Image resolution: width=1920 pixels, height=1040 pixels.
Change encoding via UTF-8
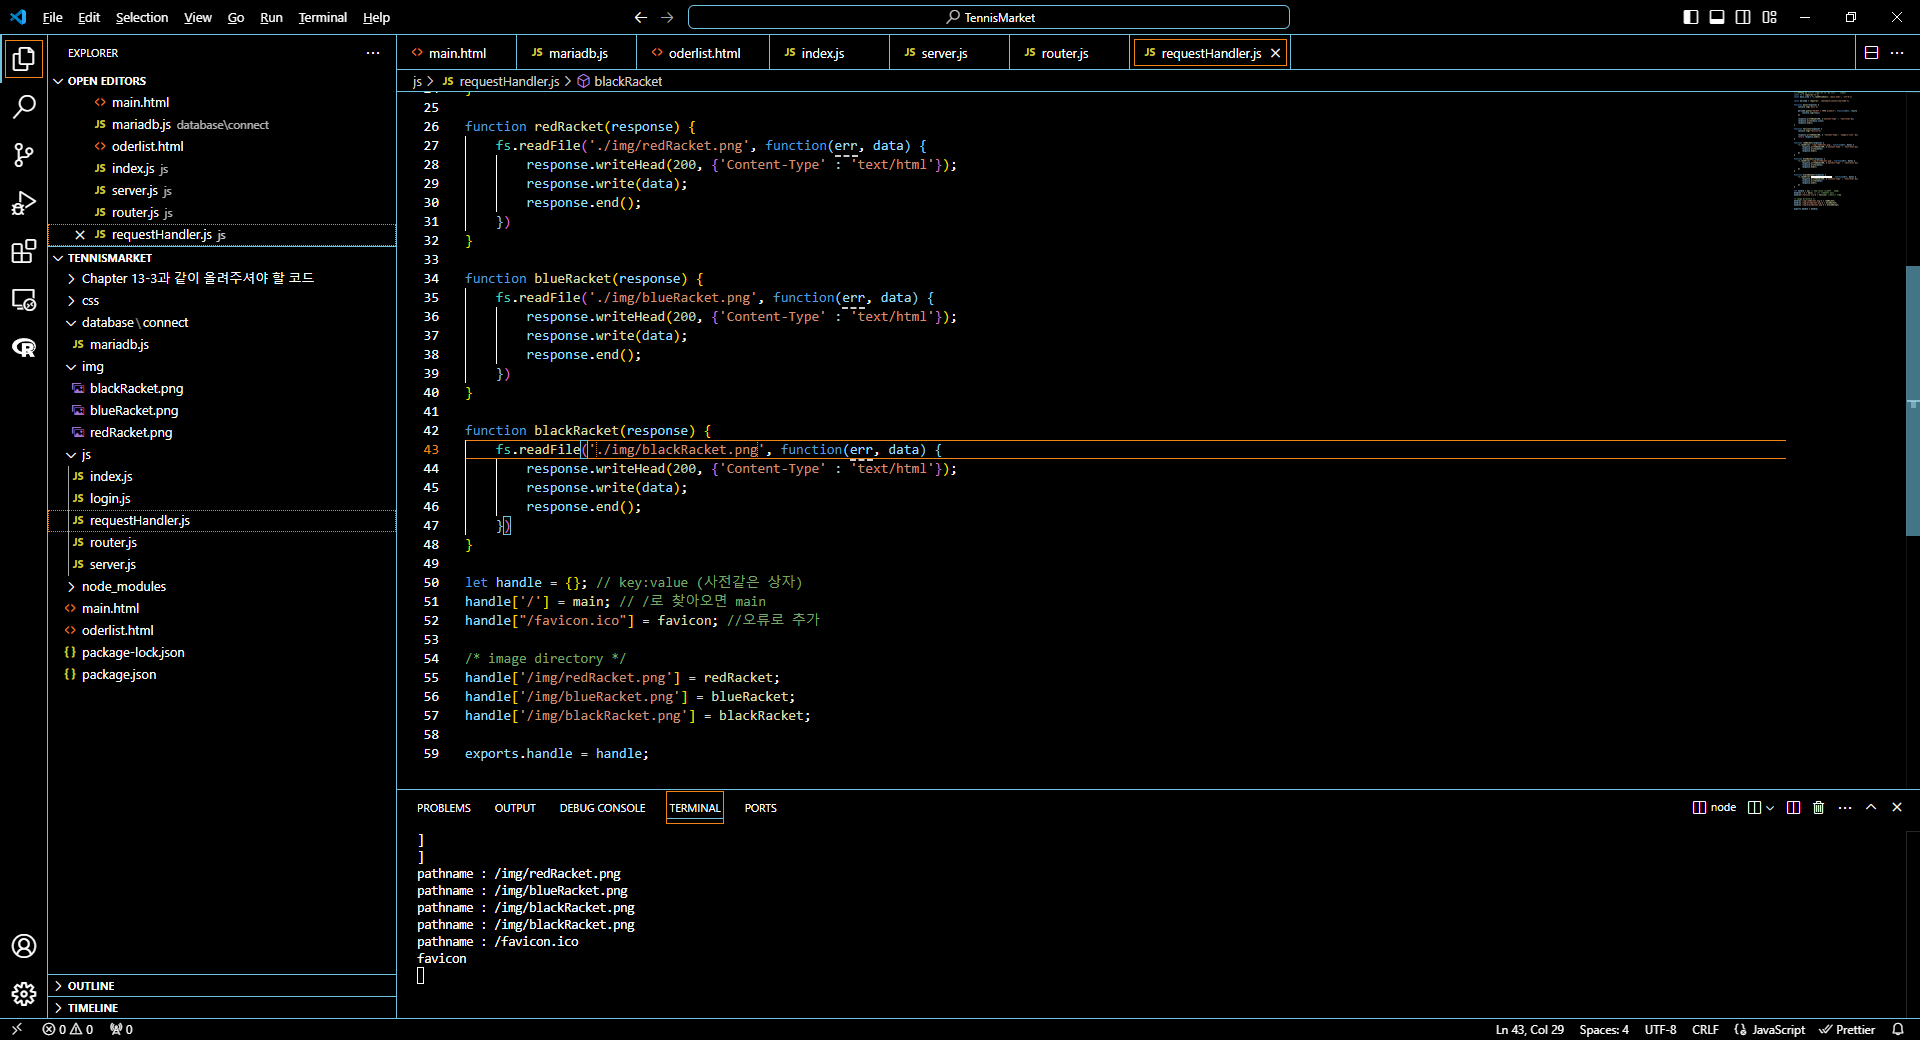tap(1660, 1029)
